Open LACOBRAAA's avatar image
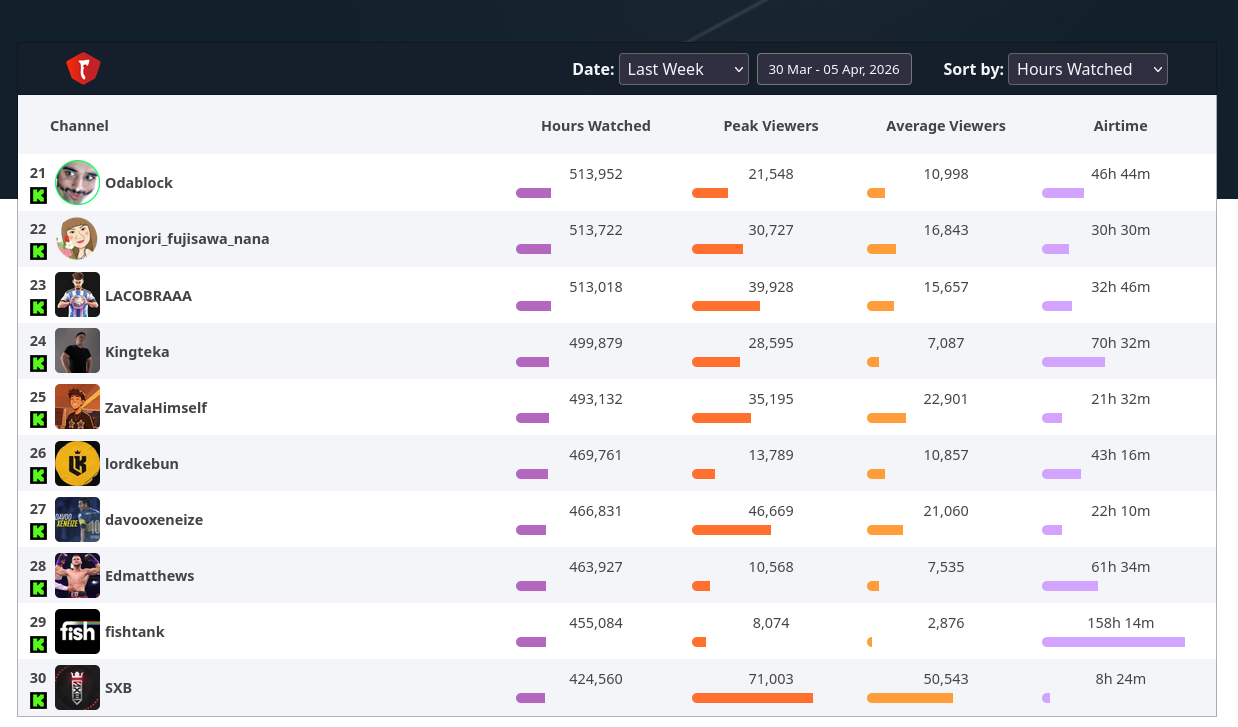This screenshot has width=1238, height=727. 77,295
